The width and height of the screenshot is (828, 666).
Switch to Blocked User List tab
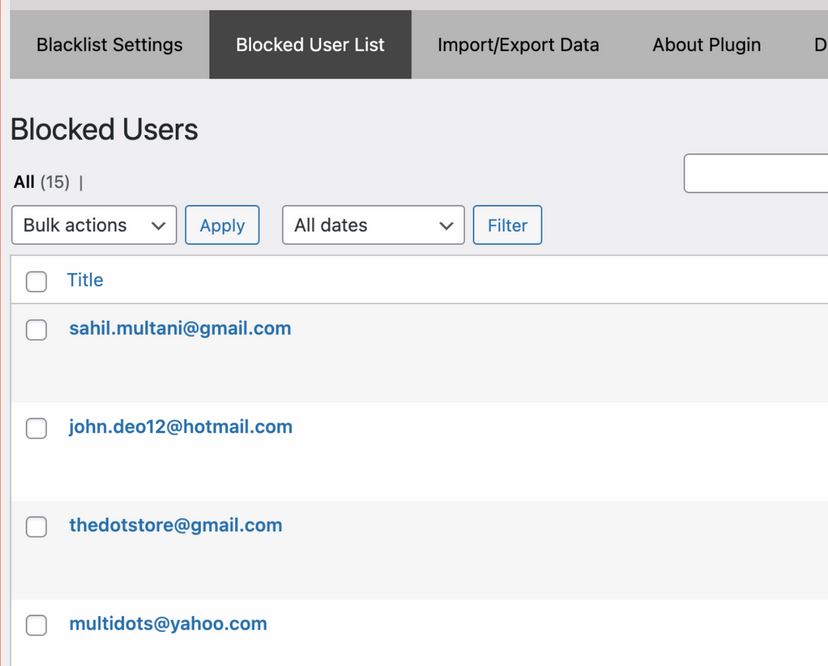click(x=310, y=45)
